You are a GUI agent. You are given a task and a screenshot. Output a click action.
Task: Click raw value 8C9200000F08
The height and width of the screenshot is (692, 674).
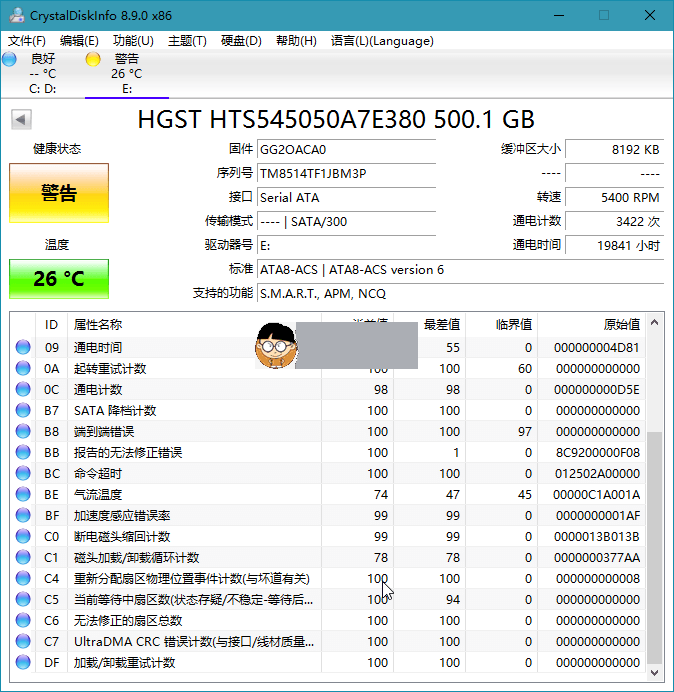598,452
